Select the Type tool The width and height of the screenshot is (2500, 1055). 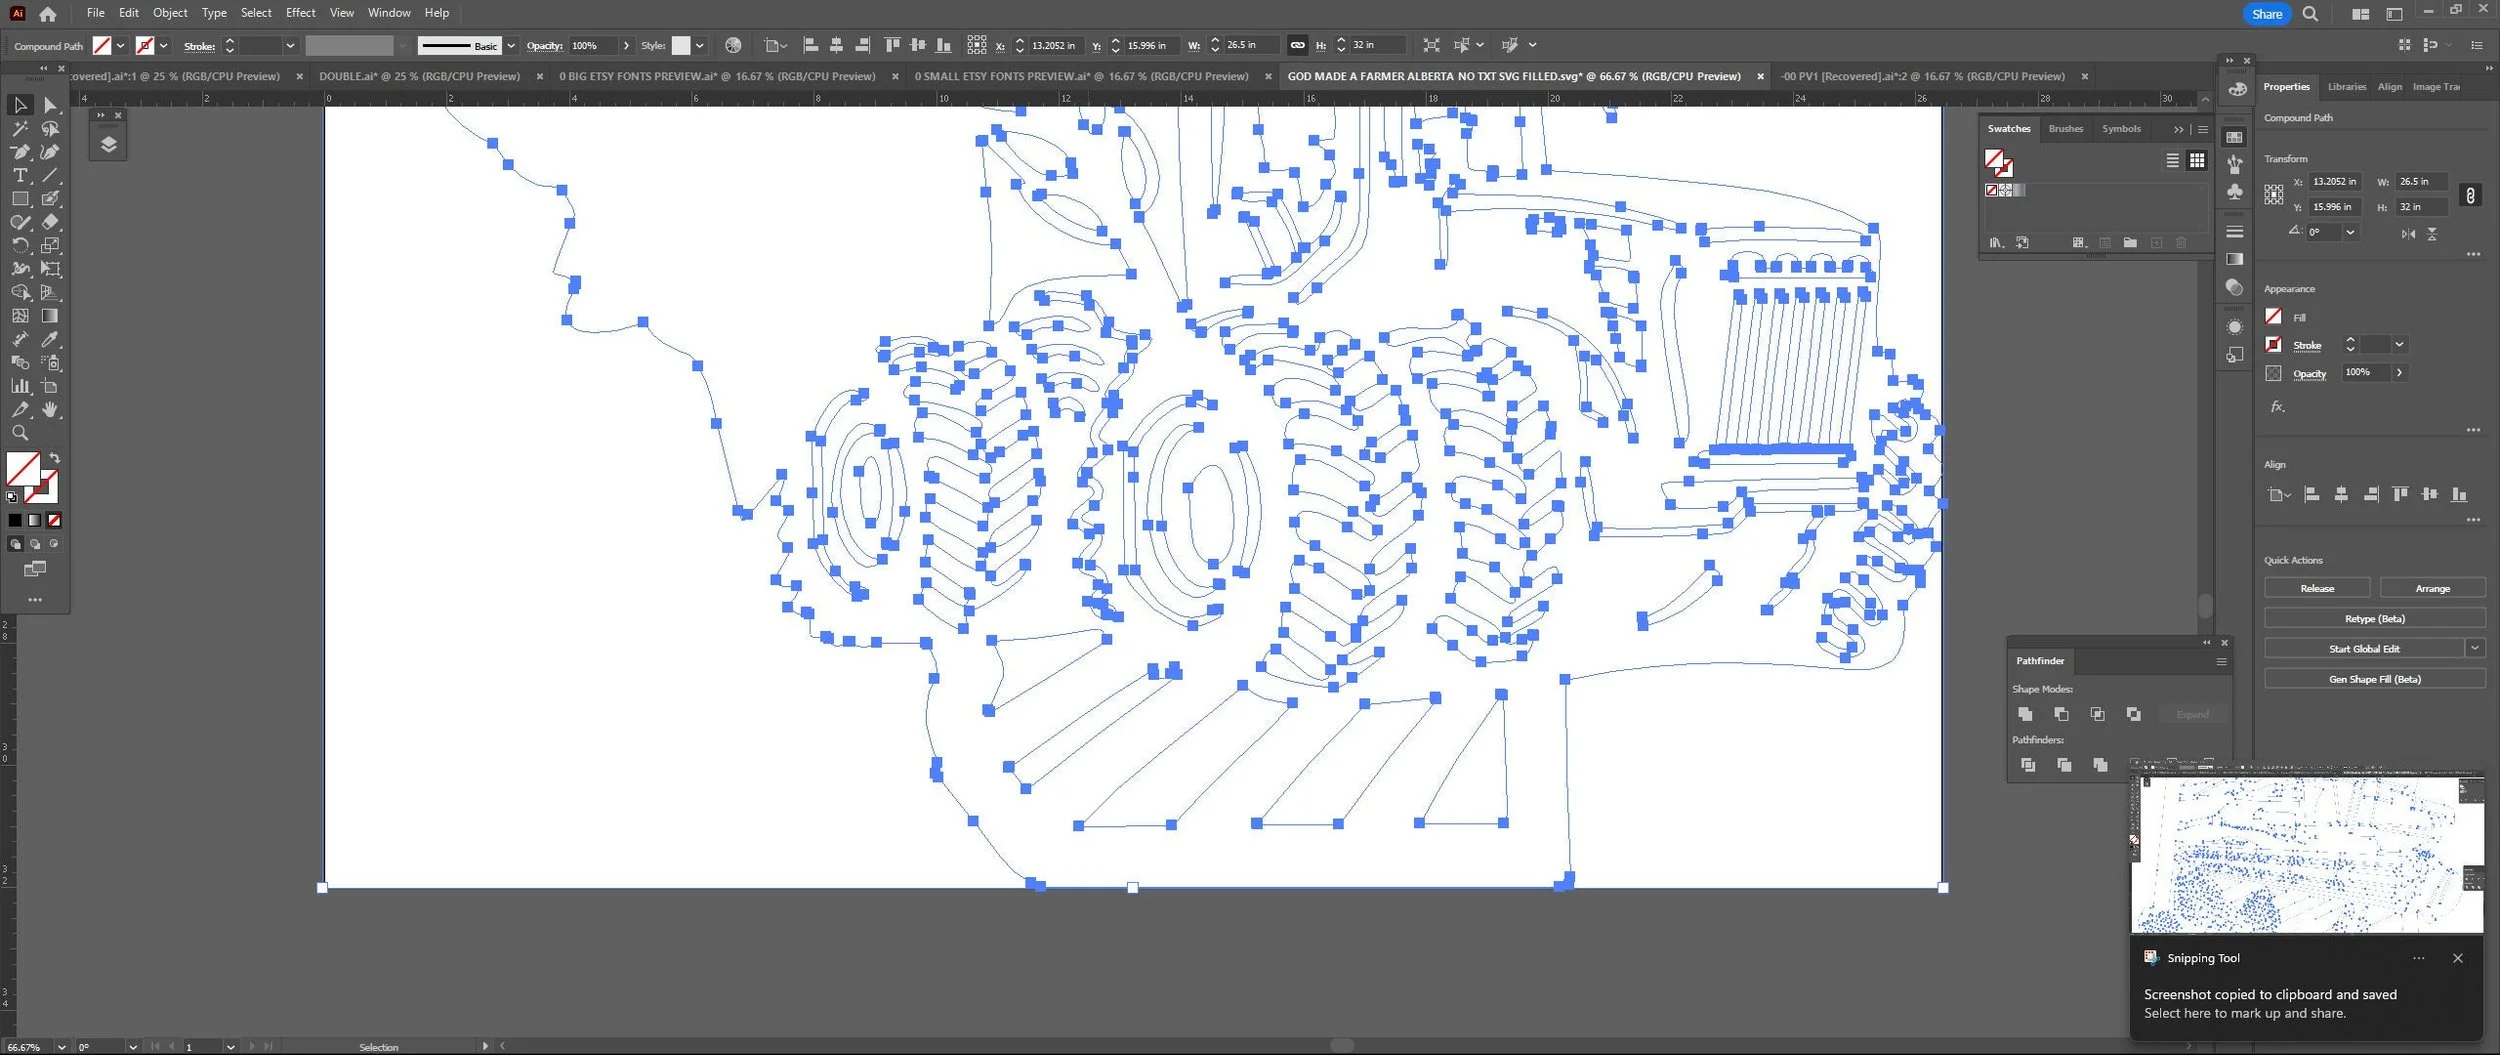point(20,175)
